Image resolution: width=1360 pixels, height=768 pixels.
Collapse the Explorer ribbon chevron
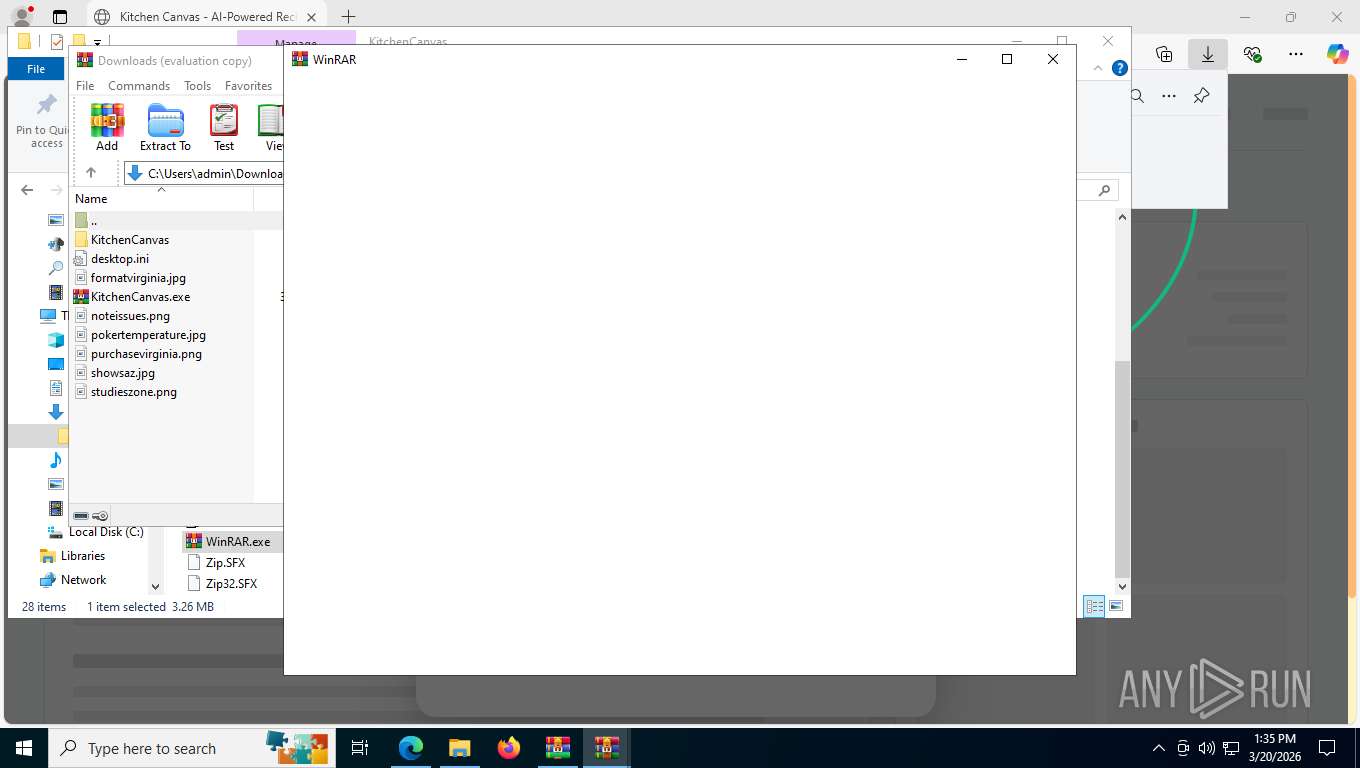click(x=1098, y=69)
